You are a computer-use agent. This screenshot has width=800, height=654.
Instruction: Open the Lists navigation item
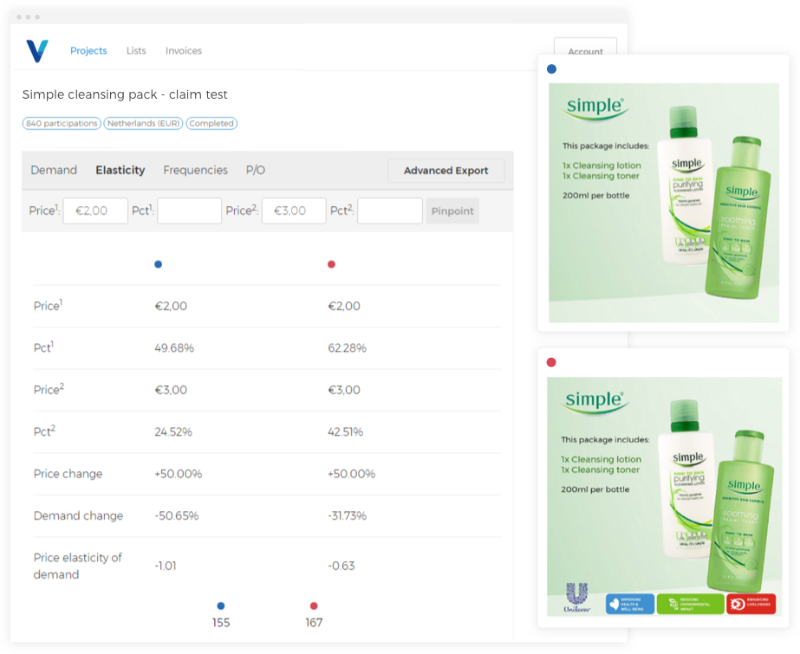tap(136, 51)
